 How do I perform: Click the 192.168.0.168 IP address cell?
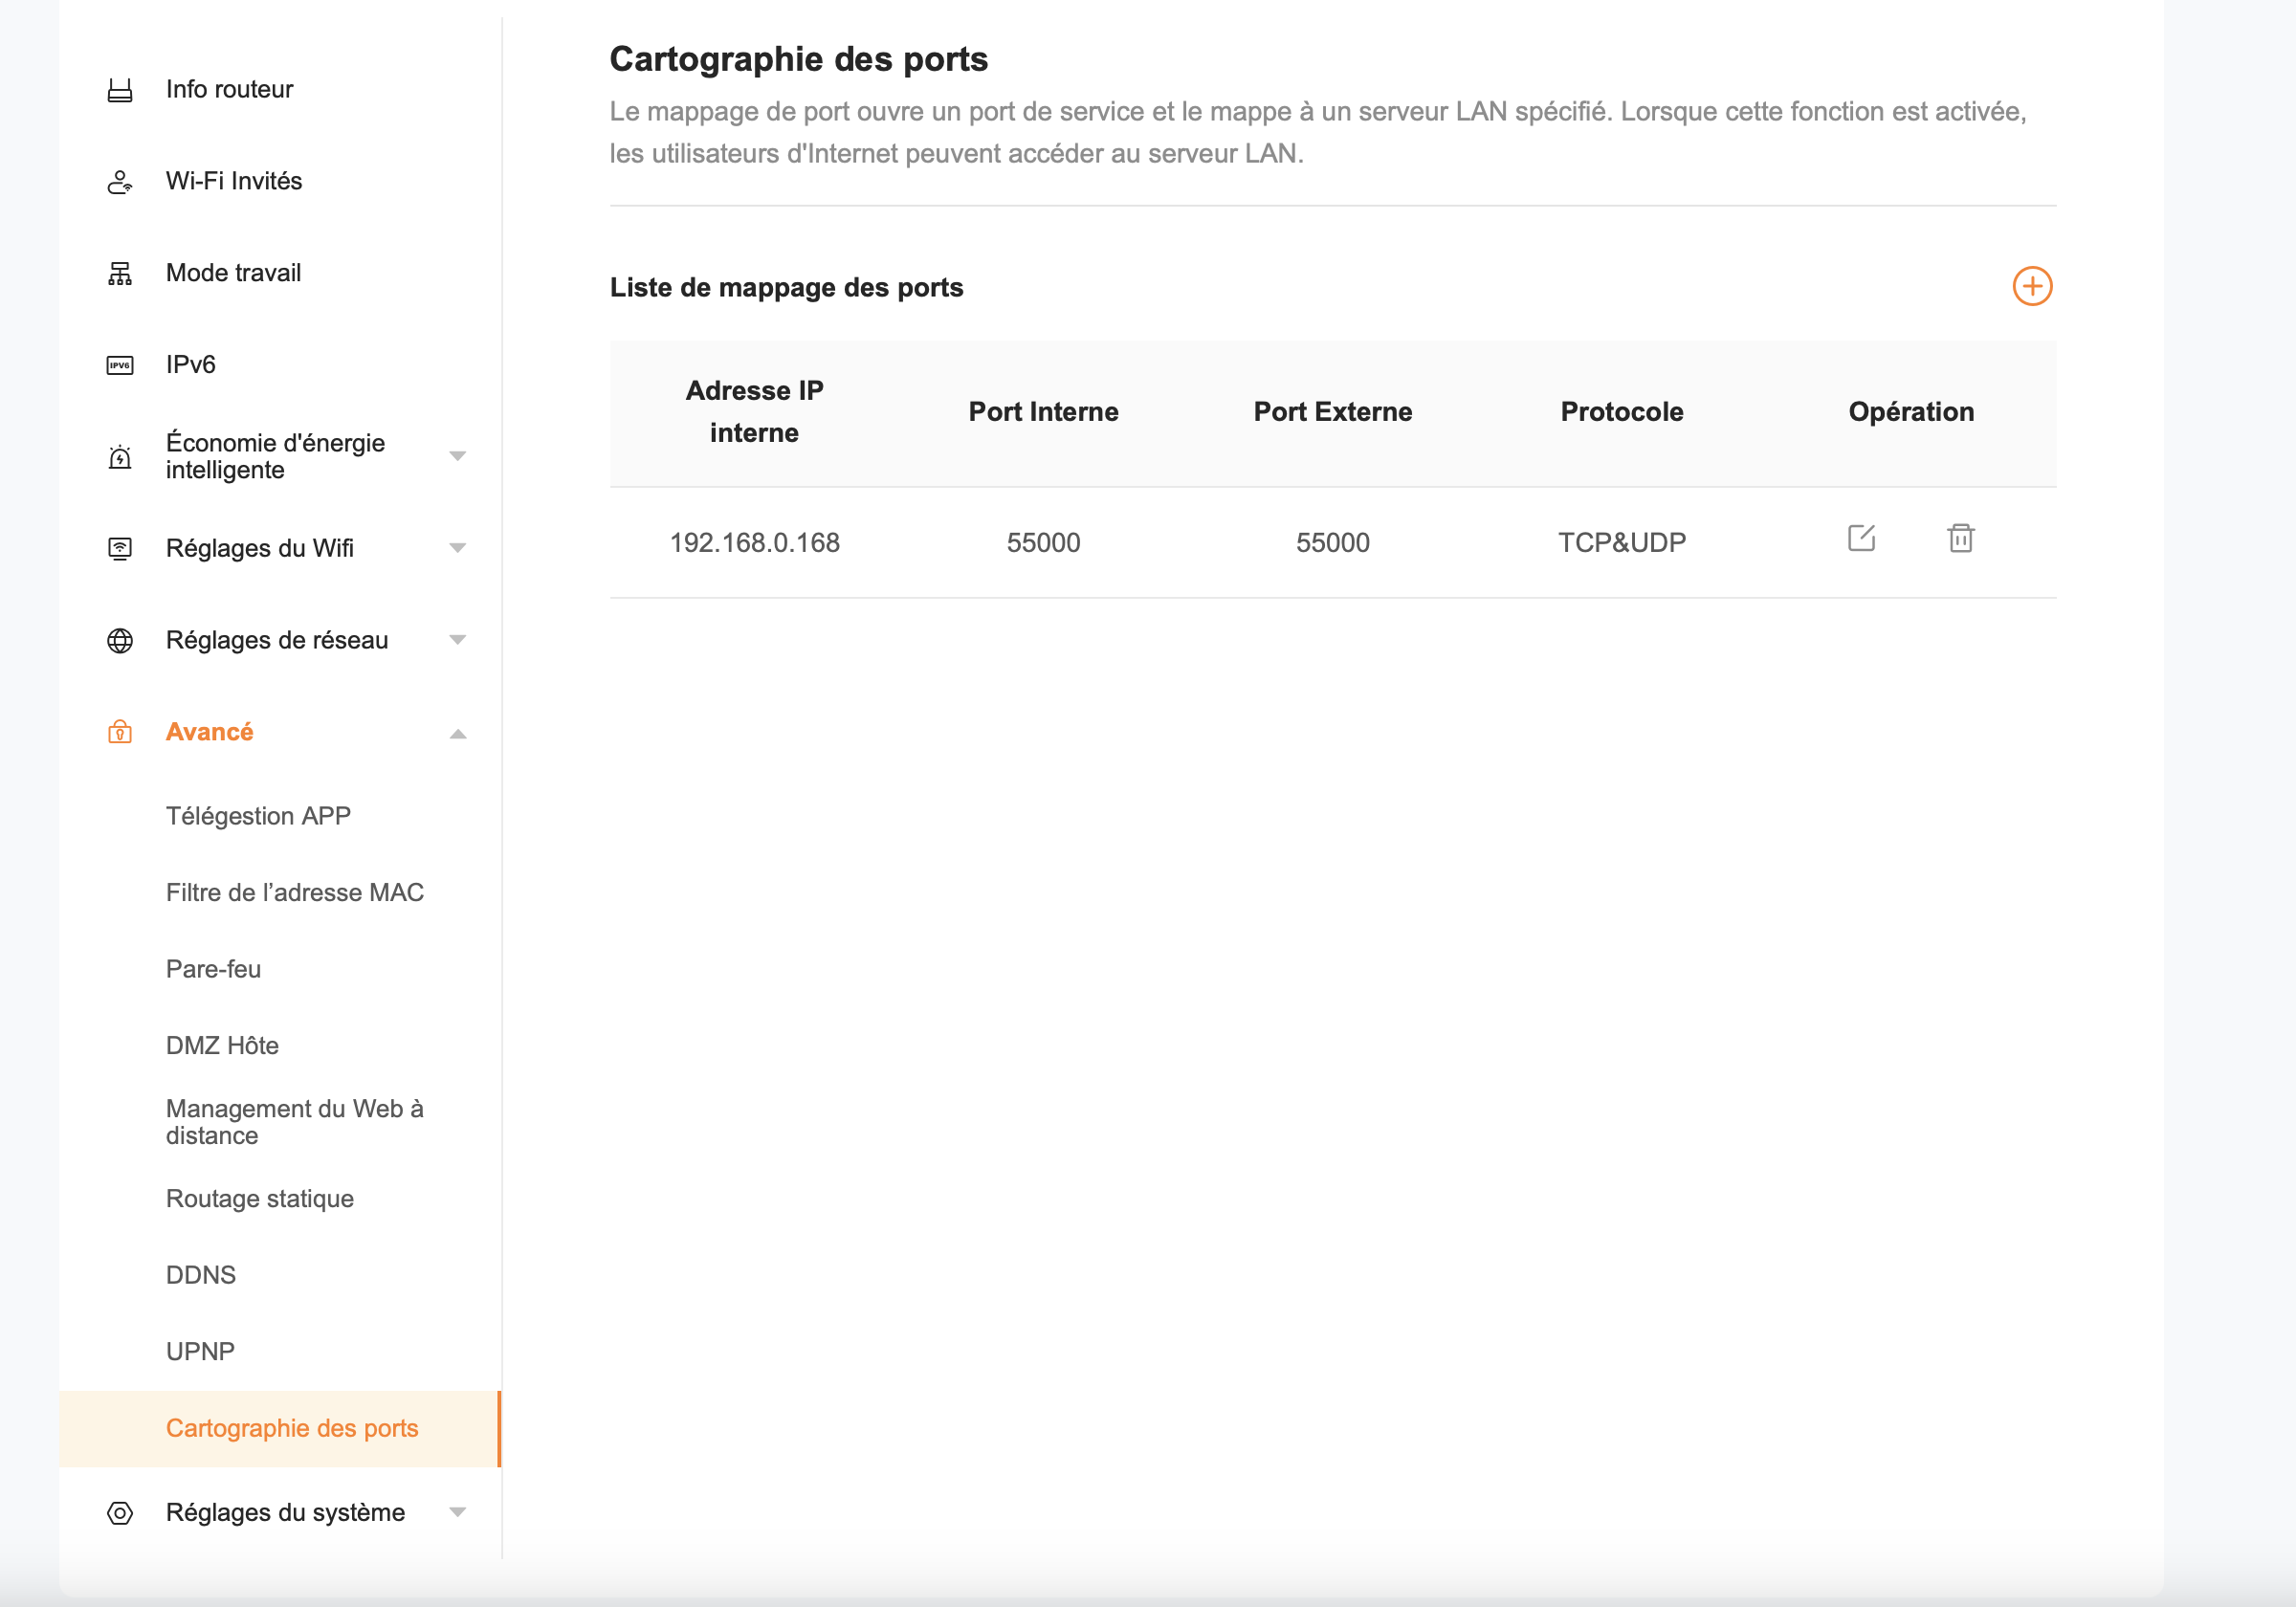755,543
